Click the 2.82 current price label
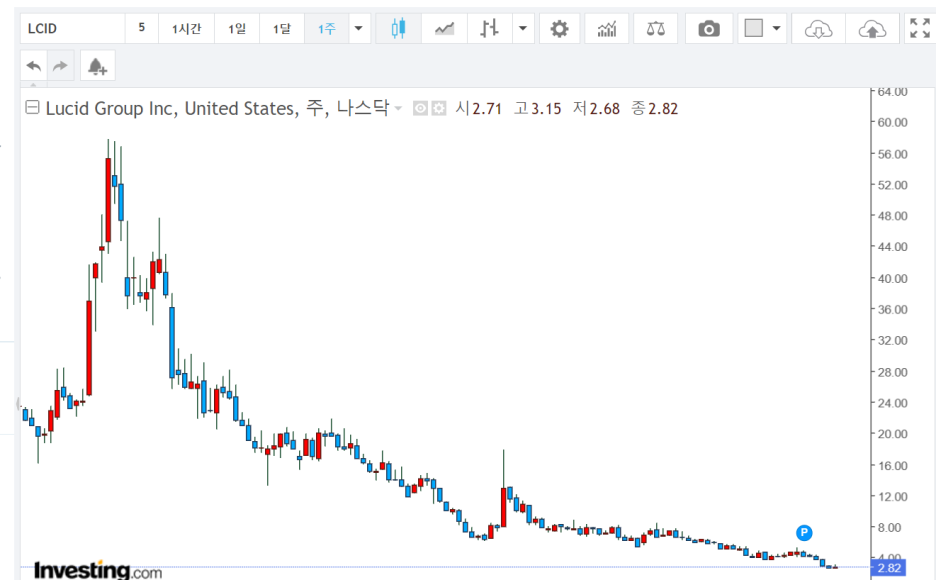 pos(889,568)
